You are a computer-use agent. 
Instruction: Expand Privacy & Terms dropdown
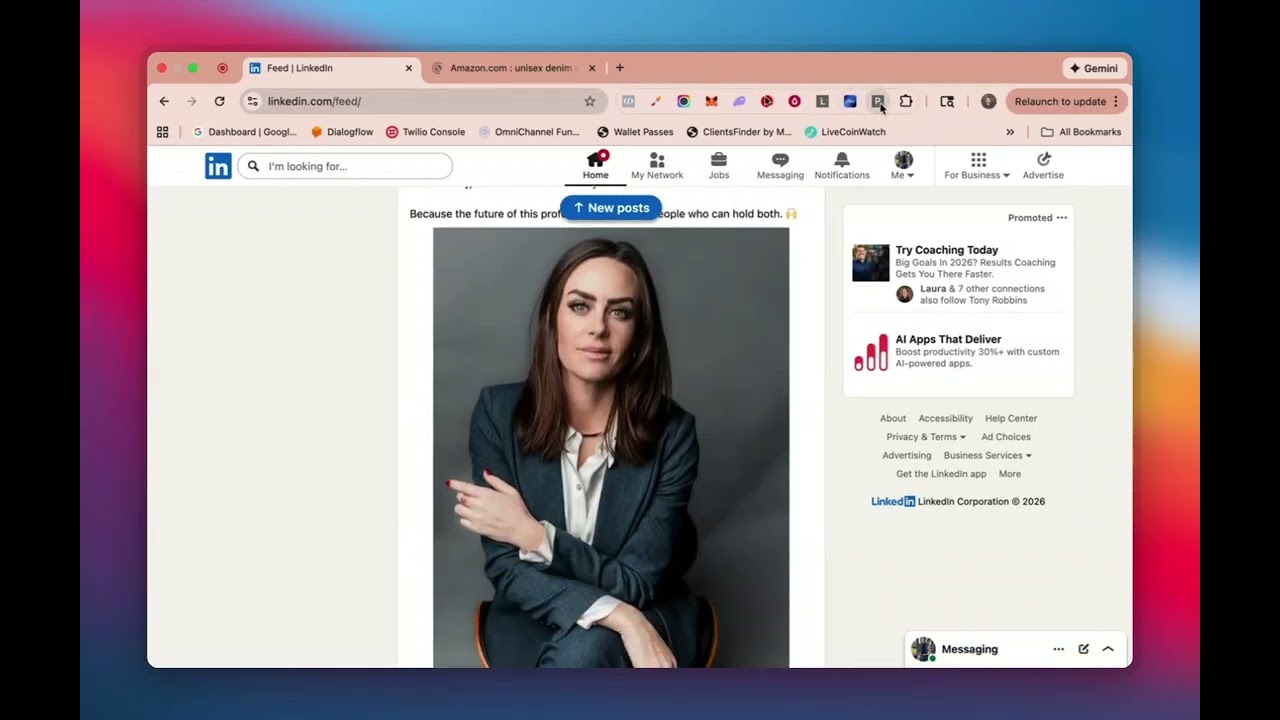click(x=926, y=437)
